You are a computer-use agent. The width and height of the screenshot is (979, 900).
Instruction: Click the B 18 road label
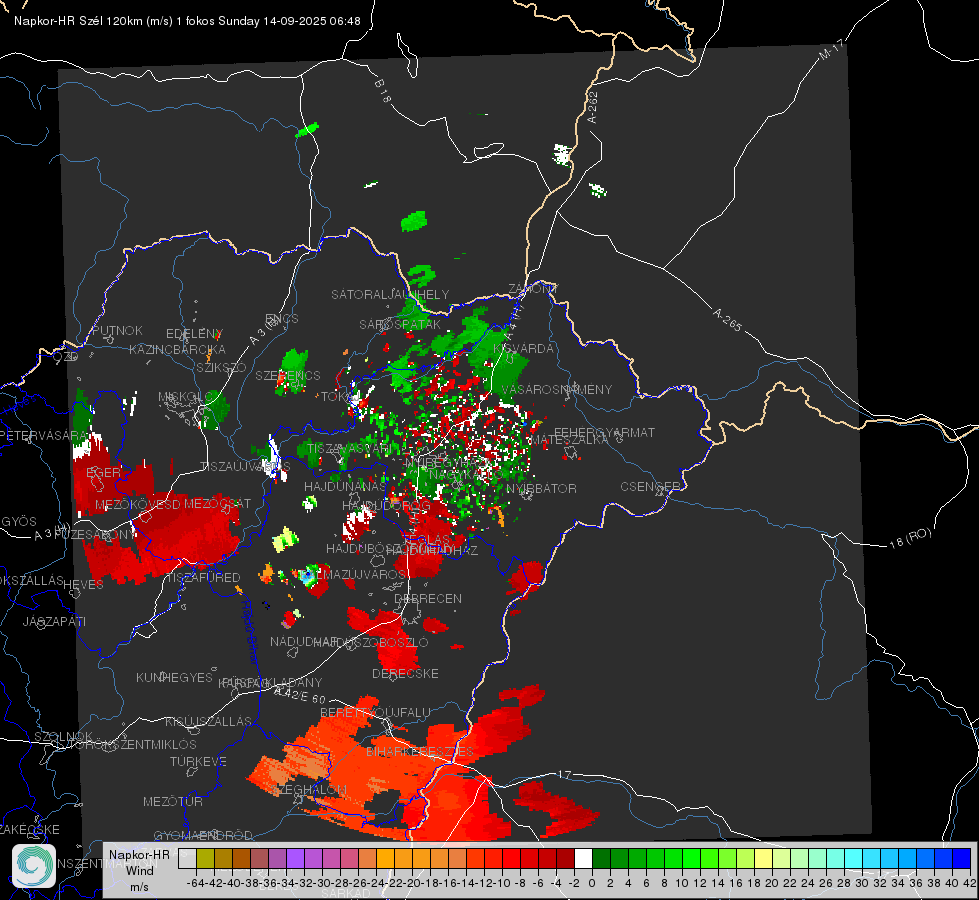click(382, 91)
